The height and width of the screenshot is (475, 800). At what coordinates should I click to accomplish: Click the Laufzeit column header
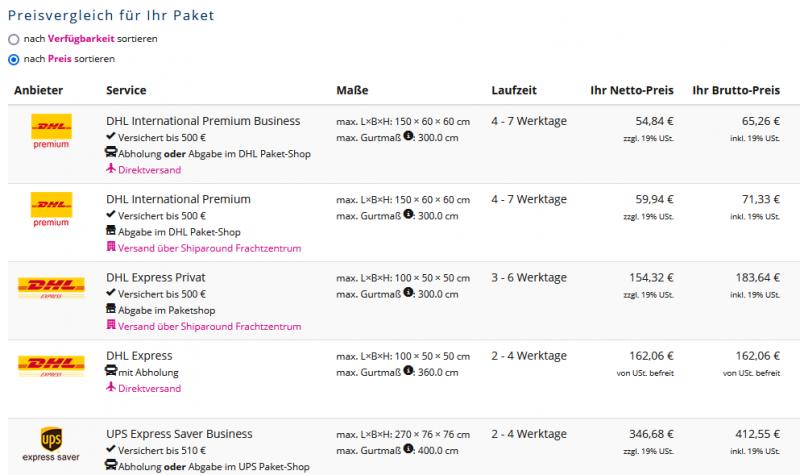tap(515, 91)
